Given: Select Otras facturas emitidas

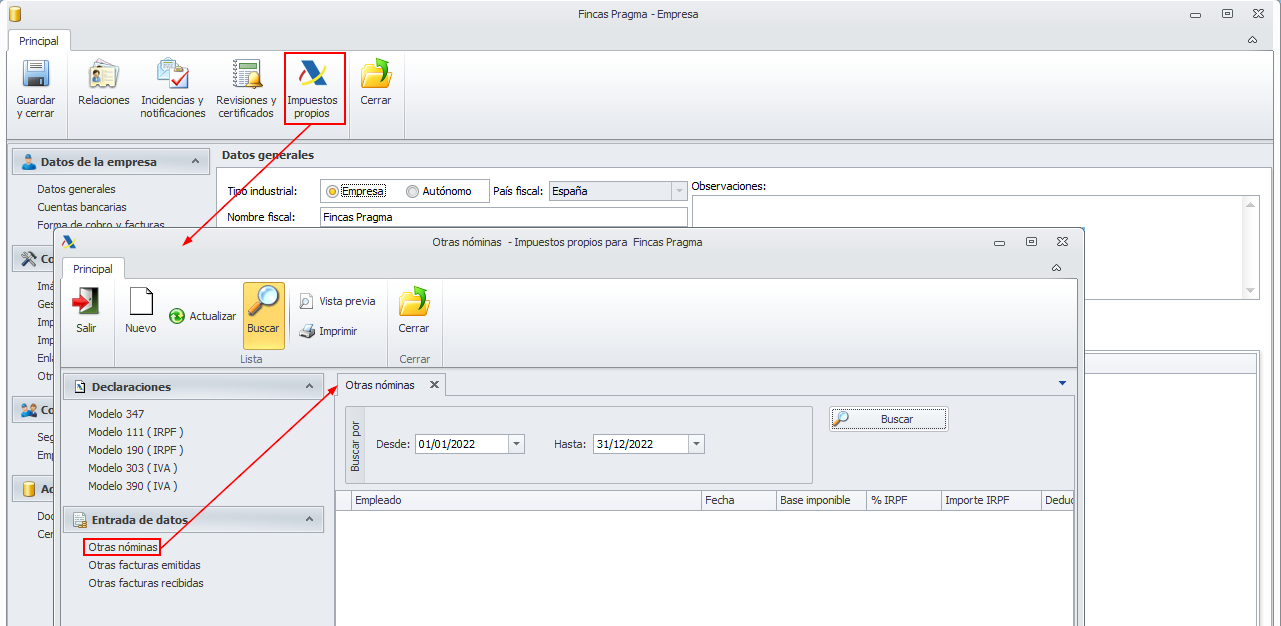Looking at the screenshot, I should pos(144,565).
